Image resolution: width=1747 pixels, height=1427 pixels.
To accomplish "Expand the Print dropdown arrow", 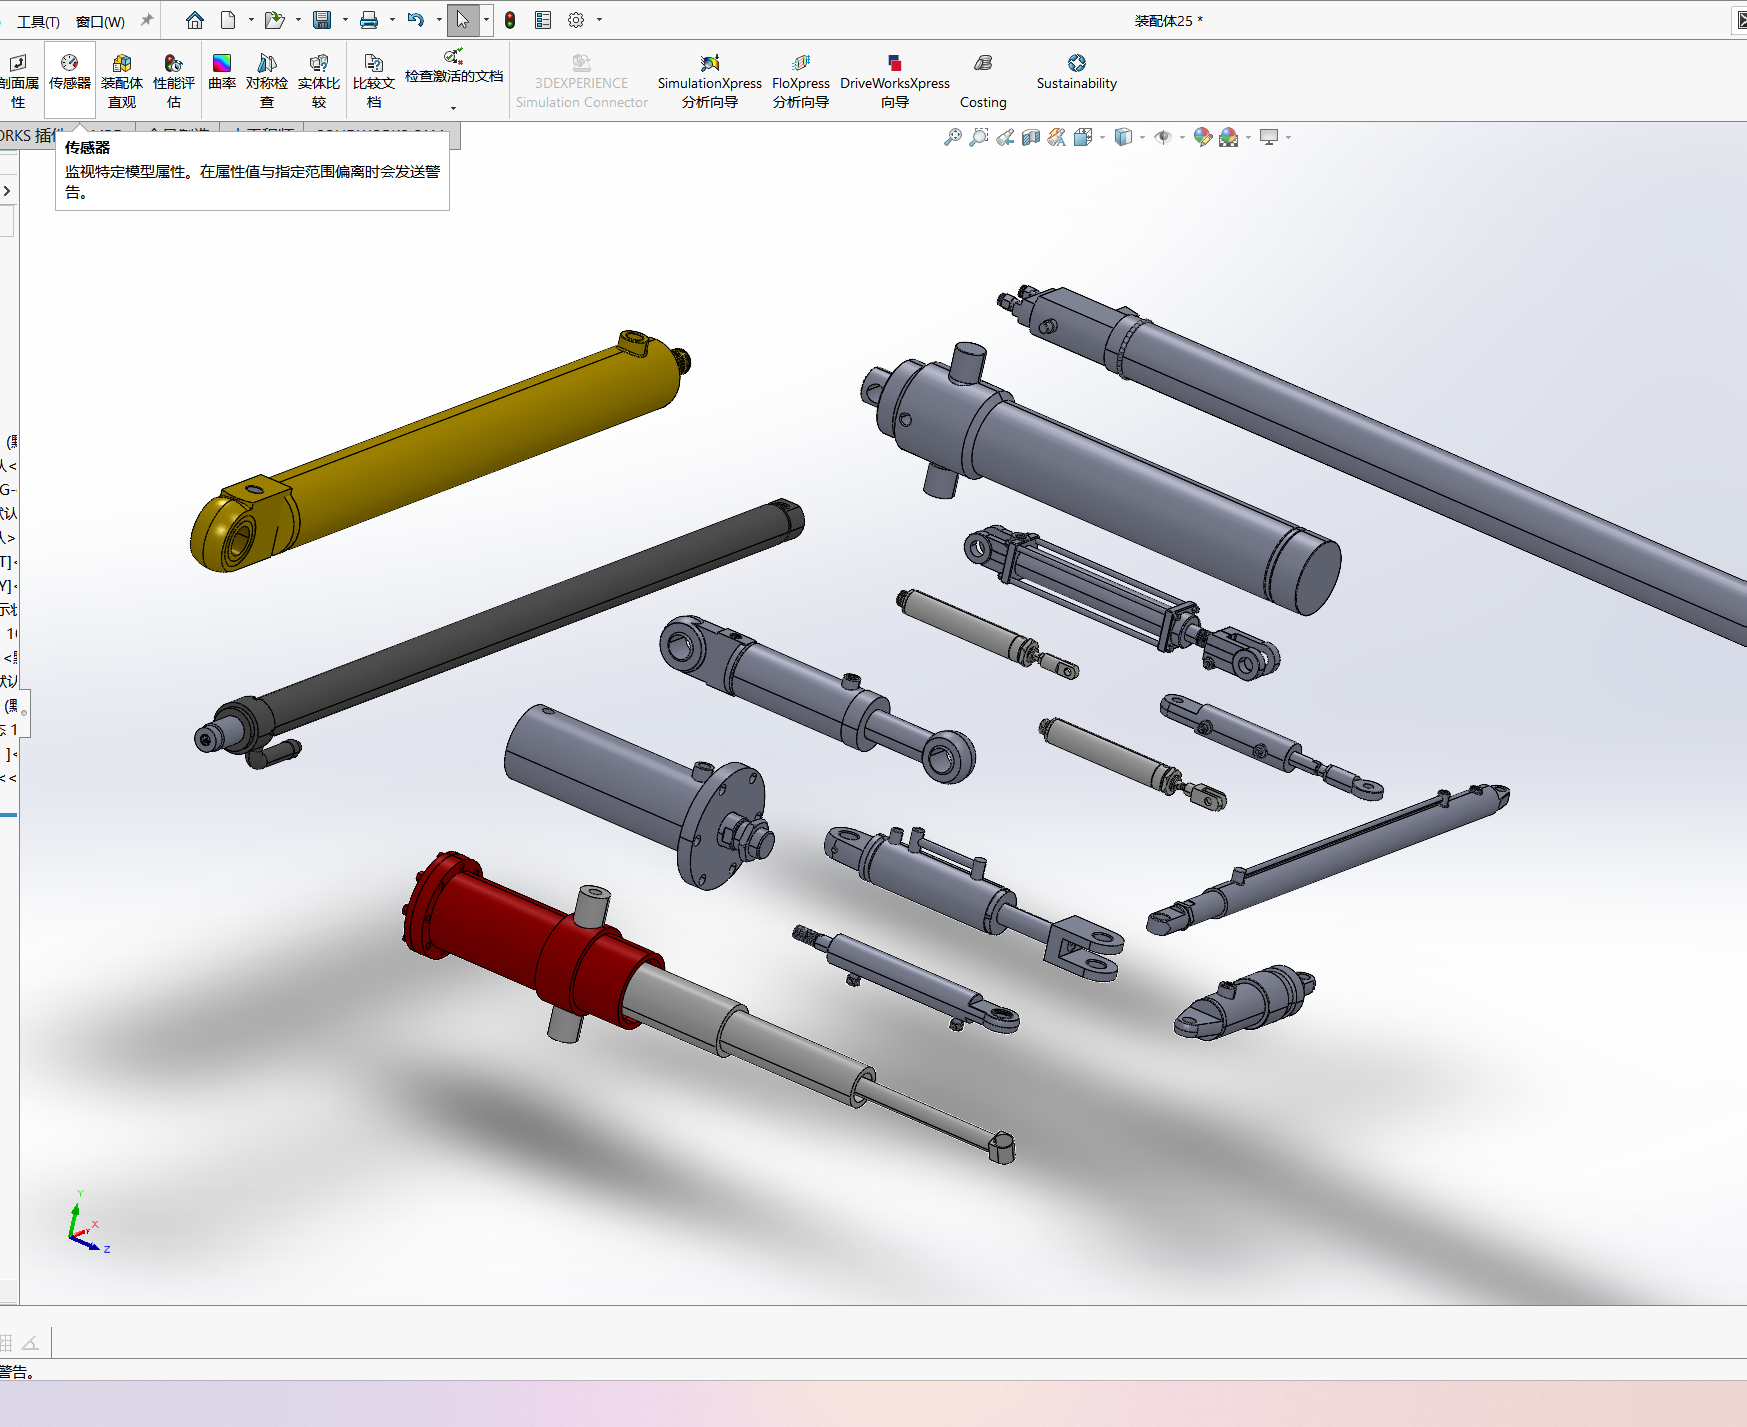I will coord(392,20).
